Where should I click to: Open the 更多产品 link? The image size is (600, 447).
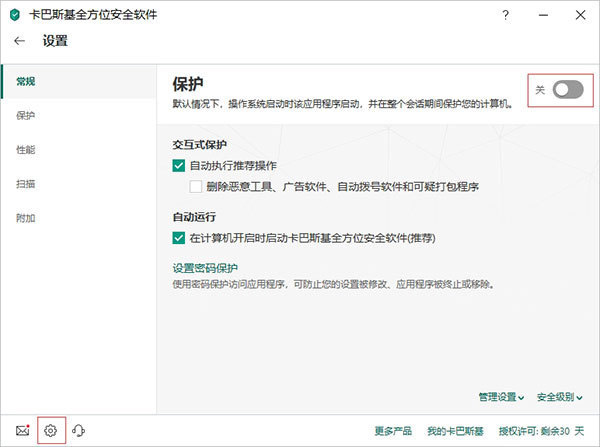point(393,431)
